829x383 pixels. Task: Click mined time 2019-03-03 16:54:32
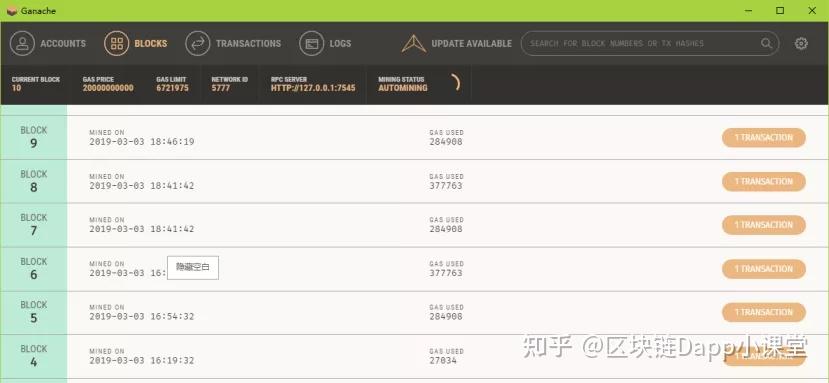(x=142, y=316)
